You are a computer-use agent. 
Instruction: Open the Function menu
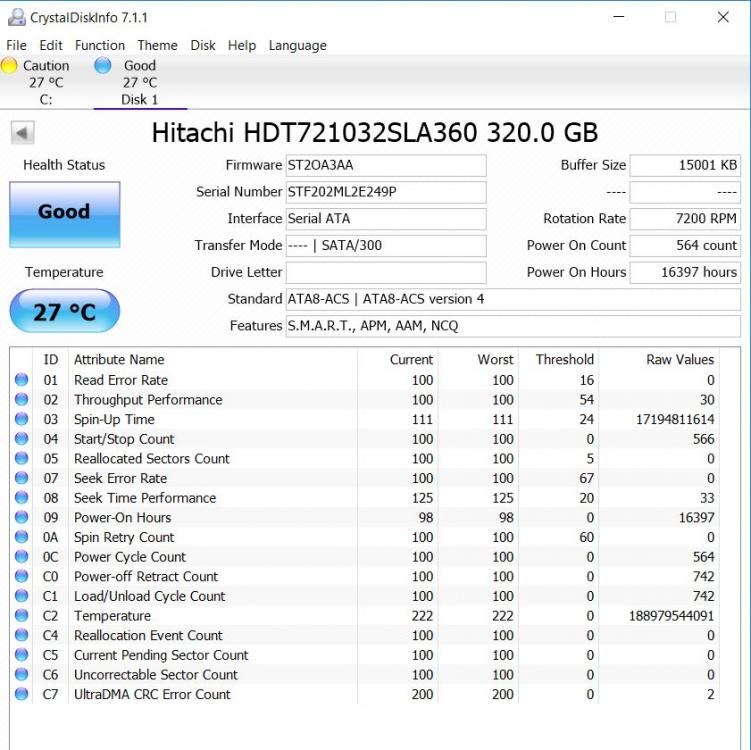100,45
